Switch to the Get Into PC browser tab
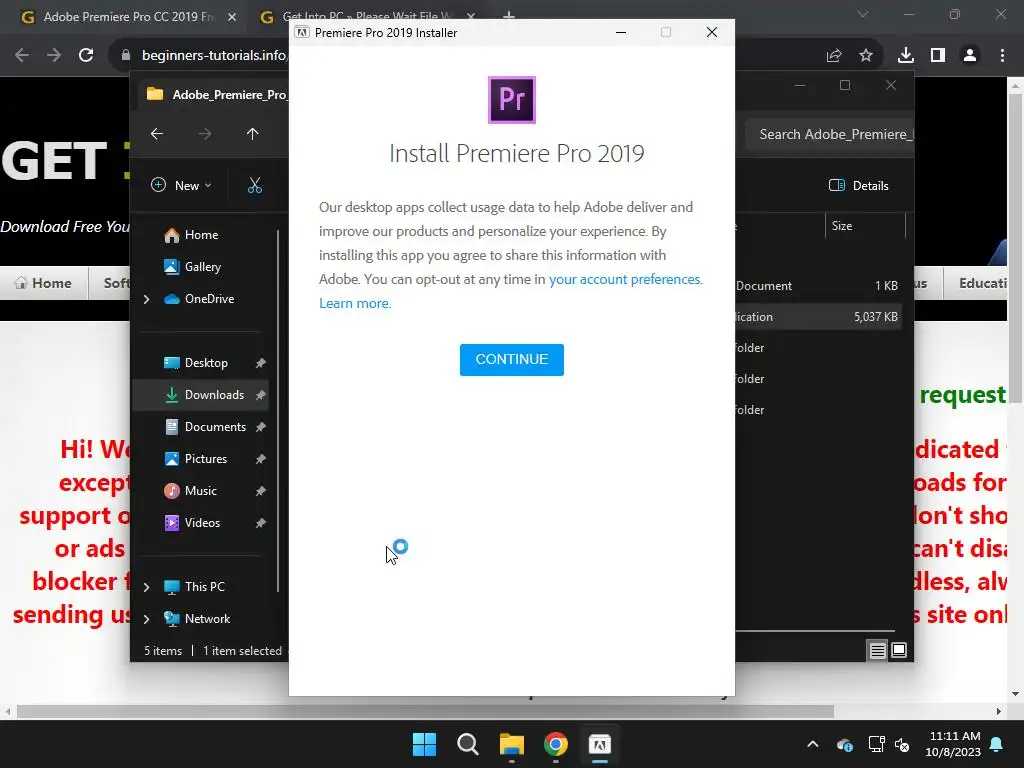 (x=366, y=17)
